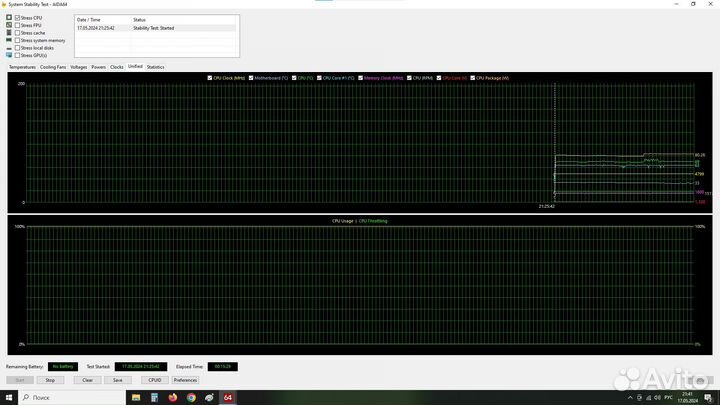Open the notifications action center
The height and width of the screenshot is (405, 720).
tap(708, 398)
